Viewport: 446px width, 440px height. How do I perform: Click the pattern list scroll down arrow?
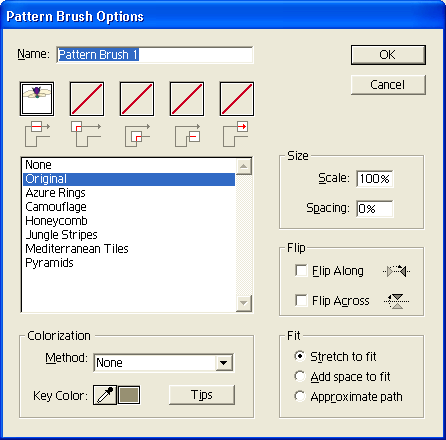244,303
